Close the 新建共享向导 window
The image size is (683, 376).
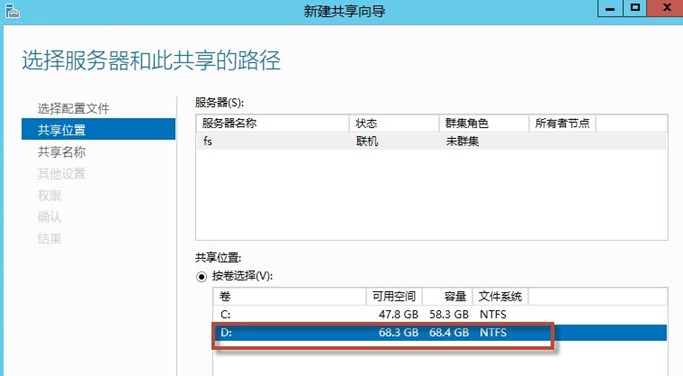665,8
